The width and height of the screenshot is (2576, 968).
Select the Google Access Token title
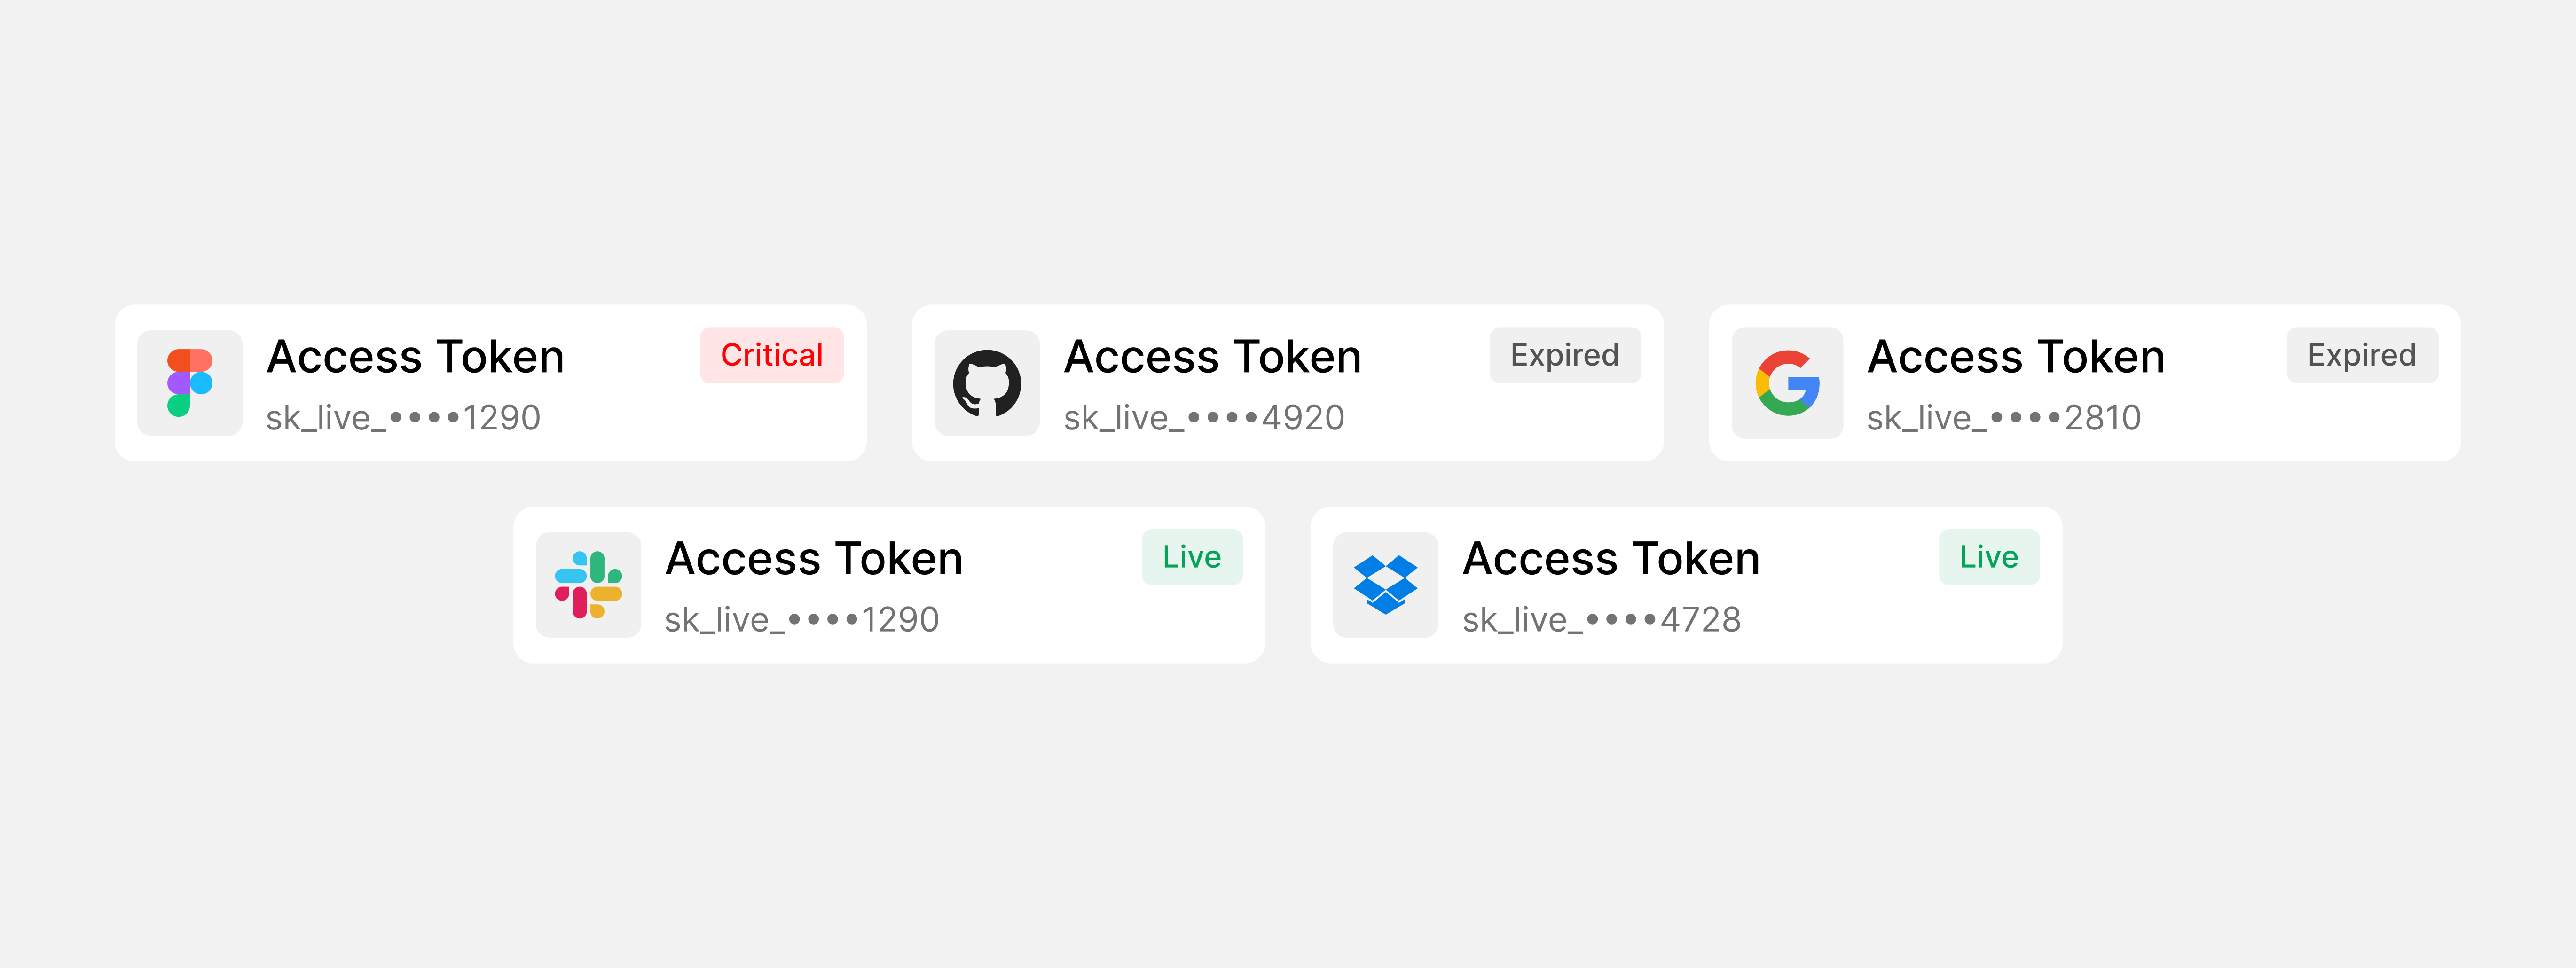(2016, 357)
